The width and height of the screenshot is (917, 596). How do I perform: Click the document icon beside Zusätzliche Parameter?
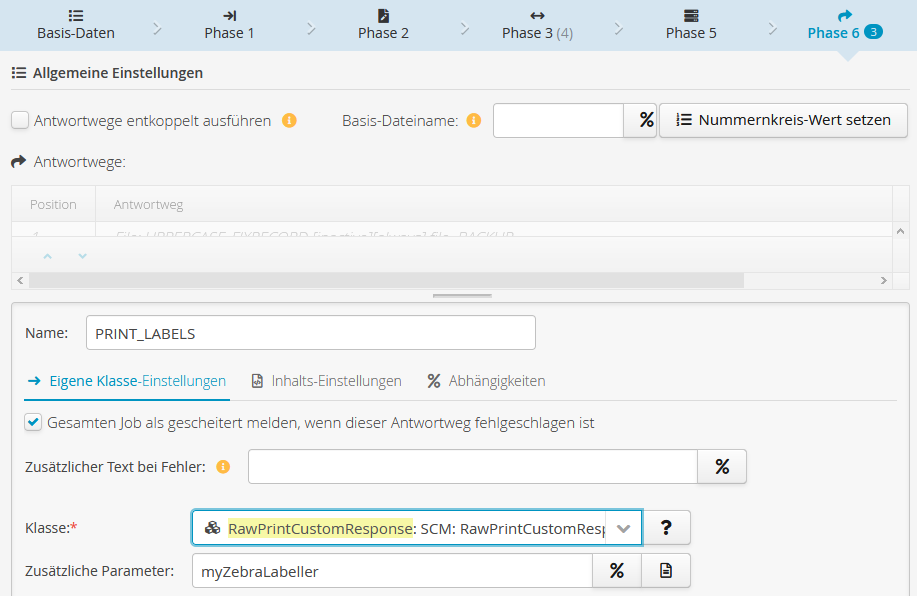(666, 571)
